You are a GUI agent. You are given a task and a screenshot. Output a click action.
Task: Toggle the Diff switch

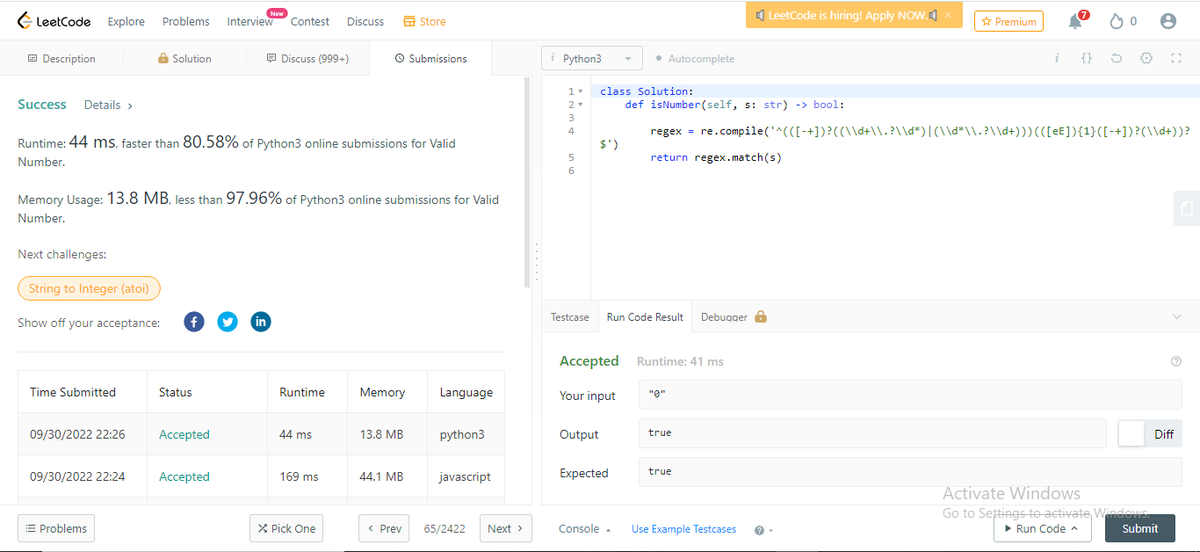(x=1150, y=434)
